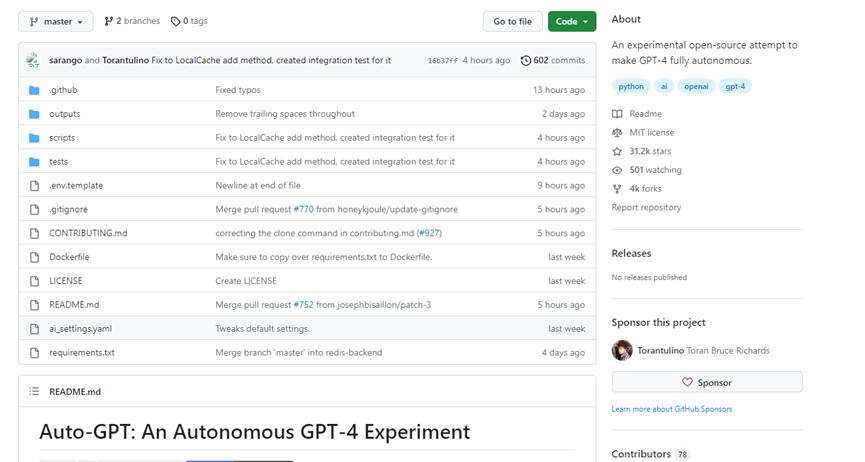Open the scripts folder

tap(62, 137)
